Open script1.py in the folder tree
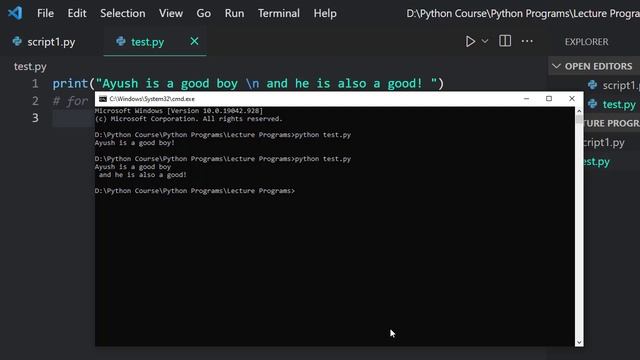This screenshot has height=360, width=640. (x=604, y=142)
